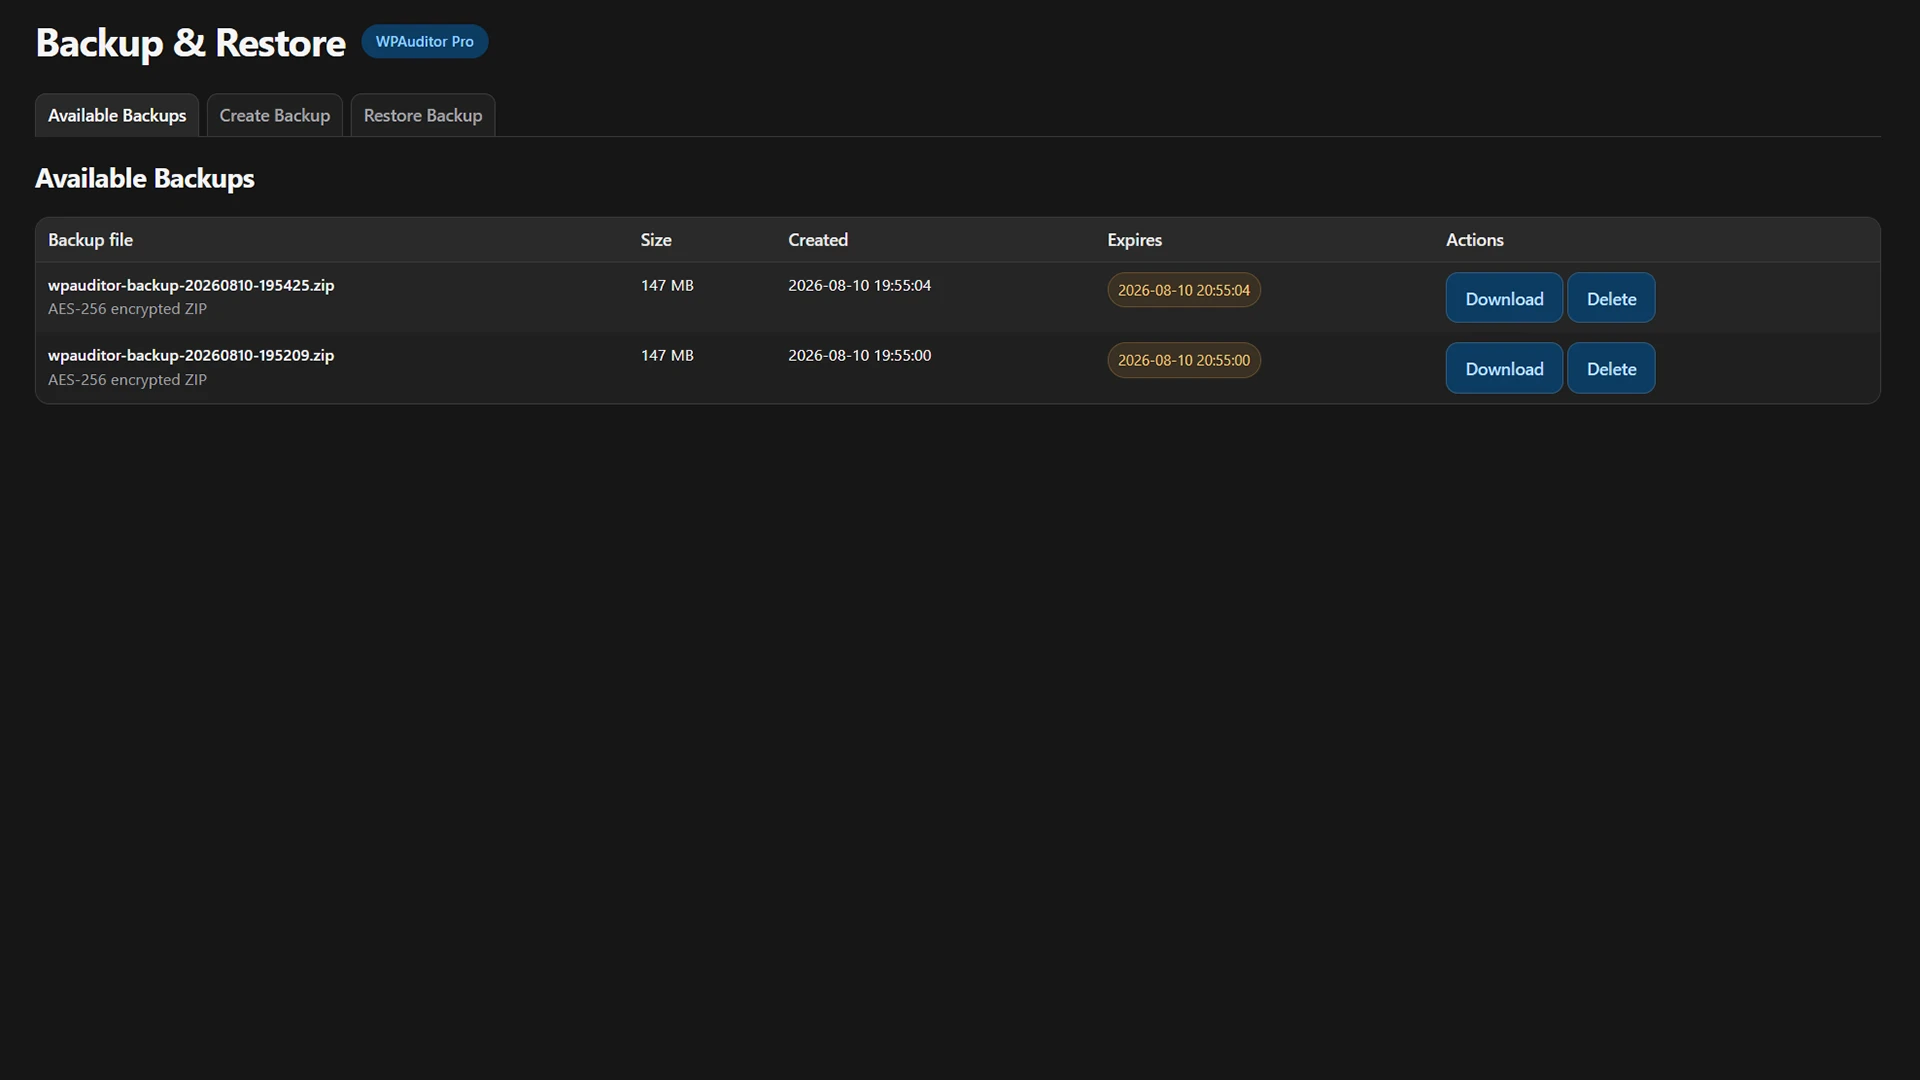
Task: Click the Expires column header
Action: [x=1134, y=240]
